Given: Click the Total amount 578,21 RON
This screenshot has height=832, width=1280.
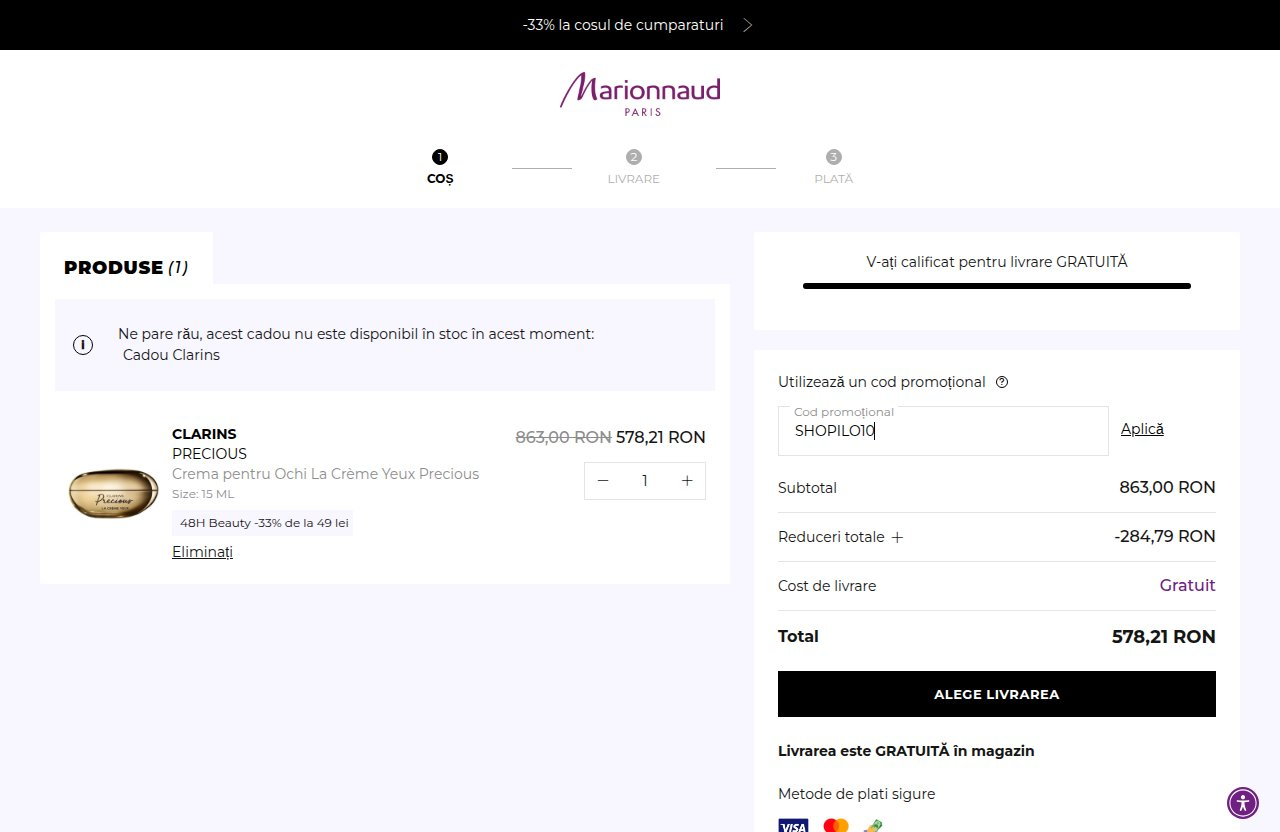Looking at the screenshot, I should pos(1164,637).
